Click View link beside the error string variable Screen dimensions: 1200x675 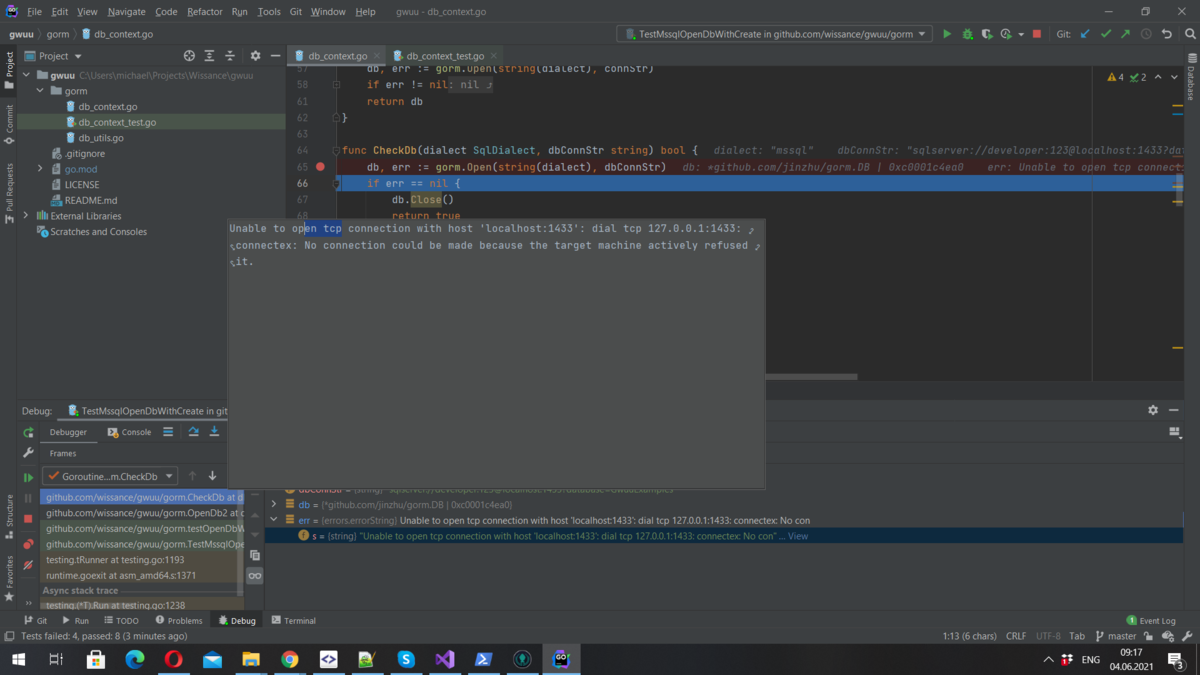pos(799,536)
